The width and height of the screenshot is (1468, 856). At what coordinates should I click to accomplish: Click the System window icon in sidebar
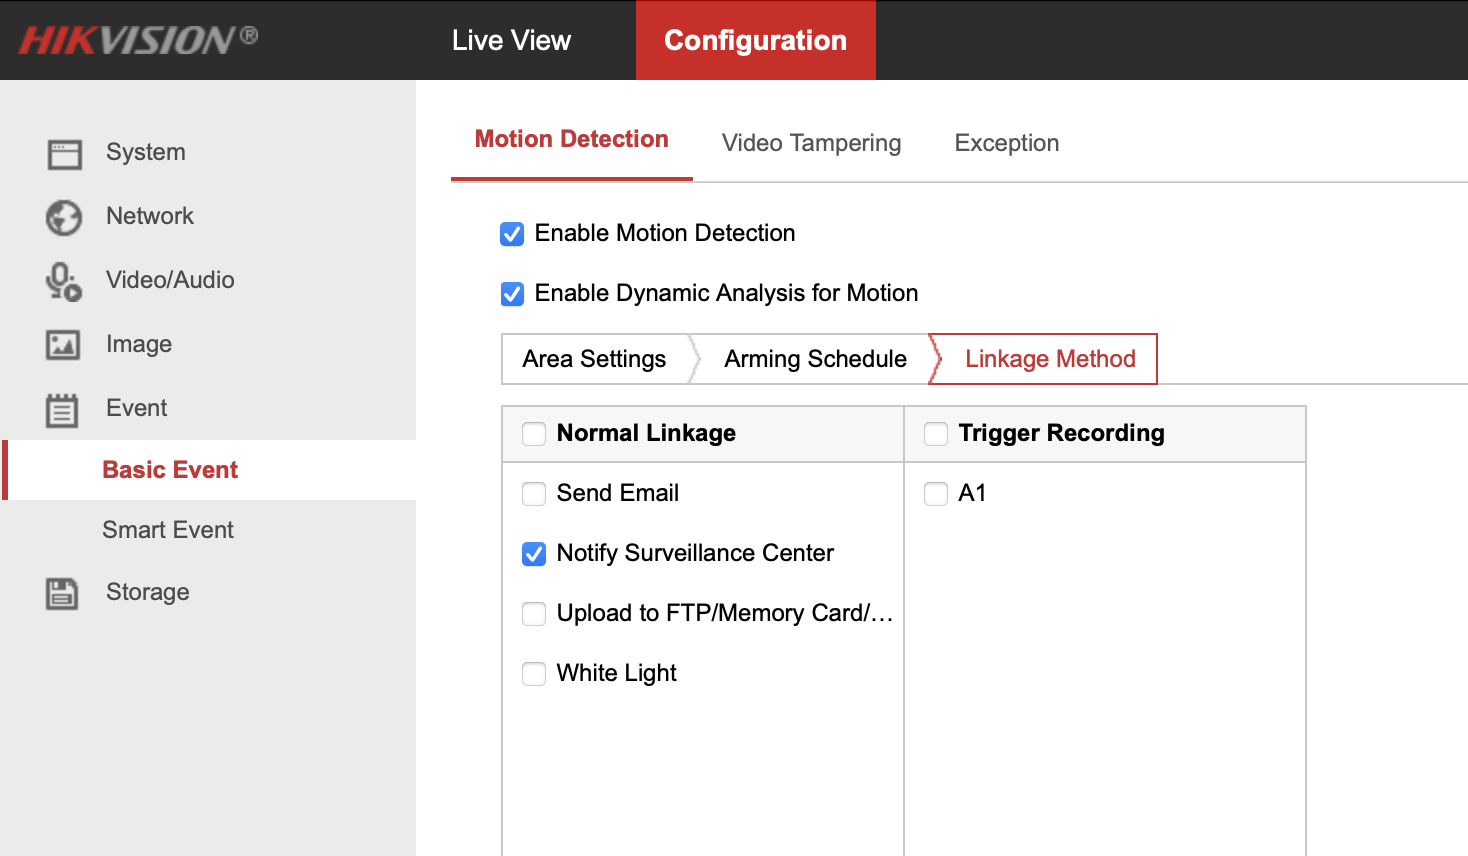65,154
